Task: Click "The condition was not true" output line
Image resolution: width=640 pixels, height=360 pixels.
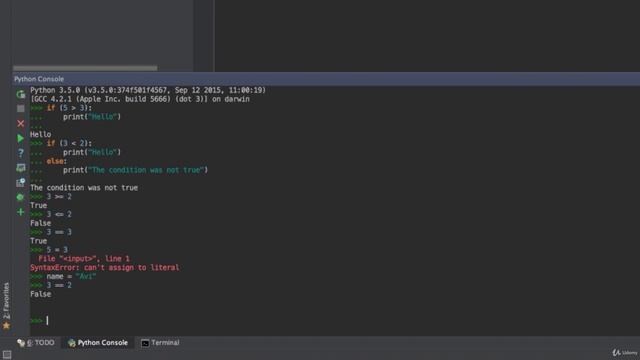Action: coord(84,188)
